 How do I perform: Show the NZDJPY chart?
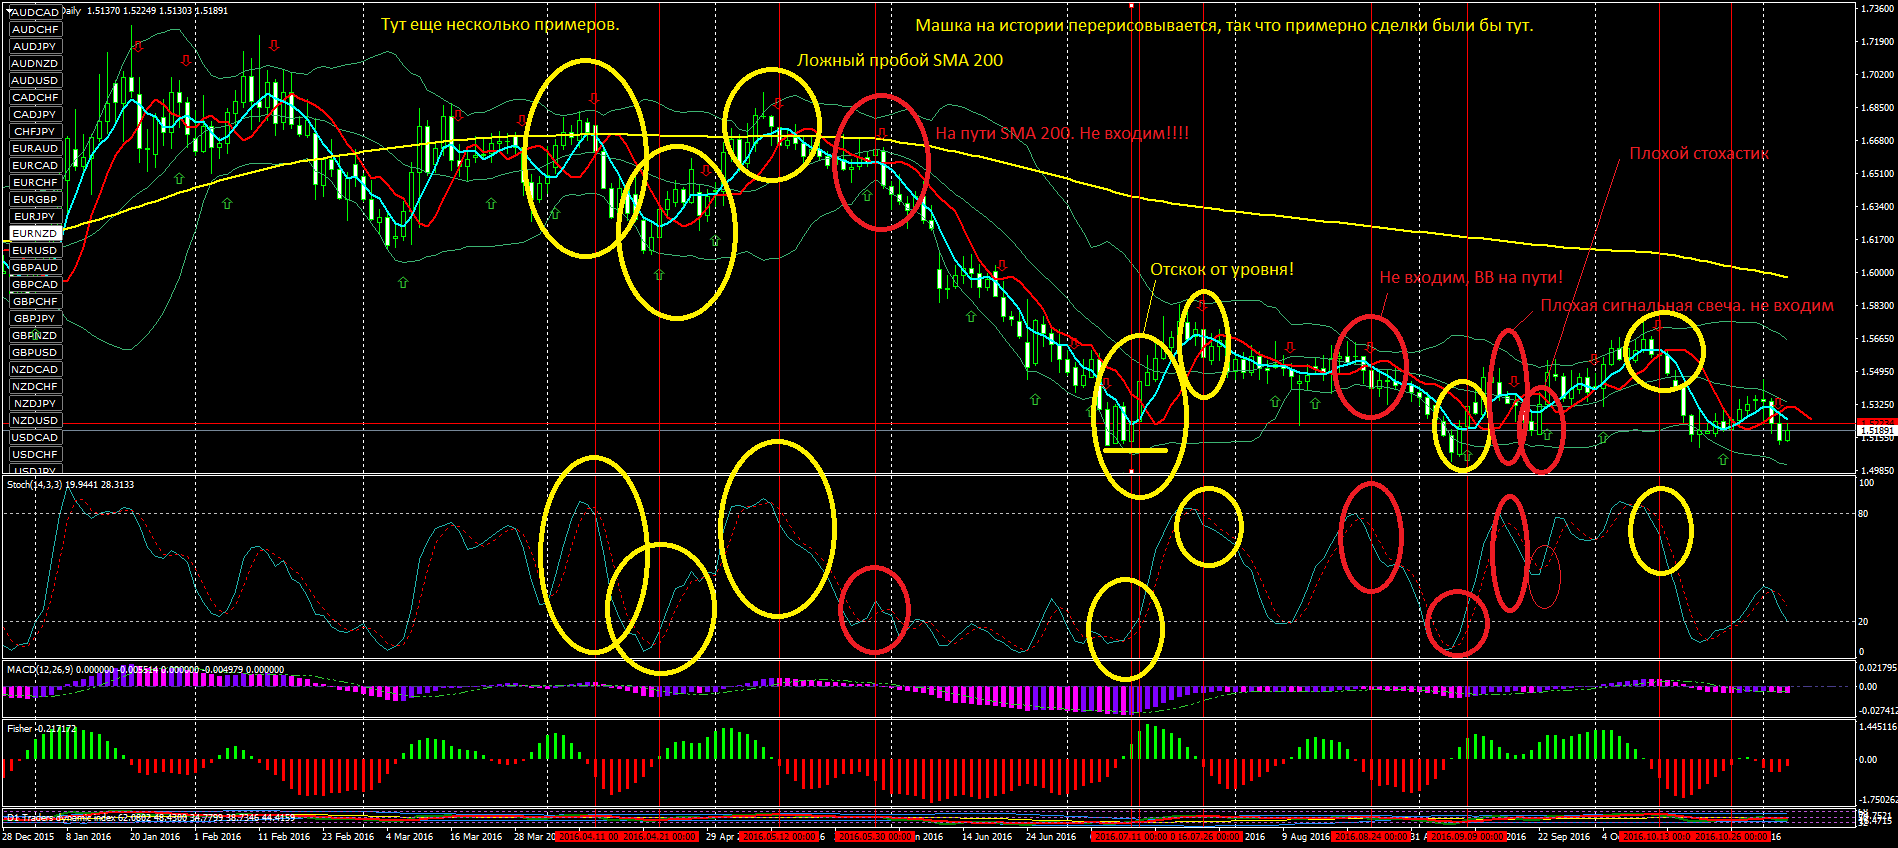35,403
